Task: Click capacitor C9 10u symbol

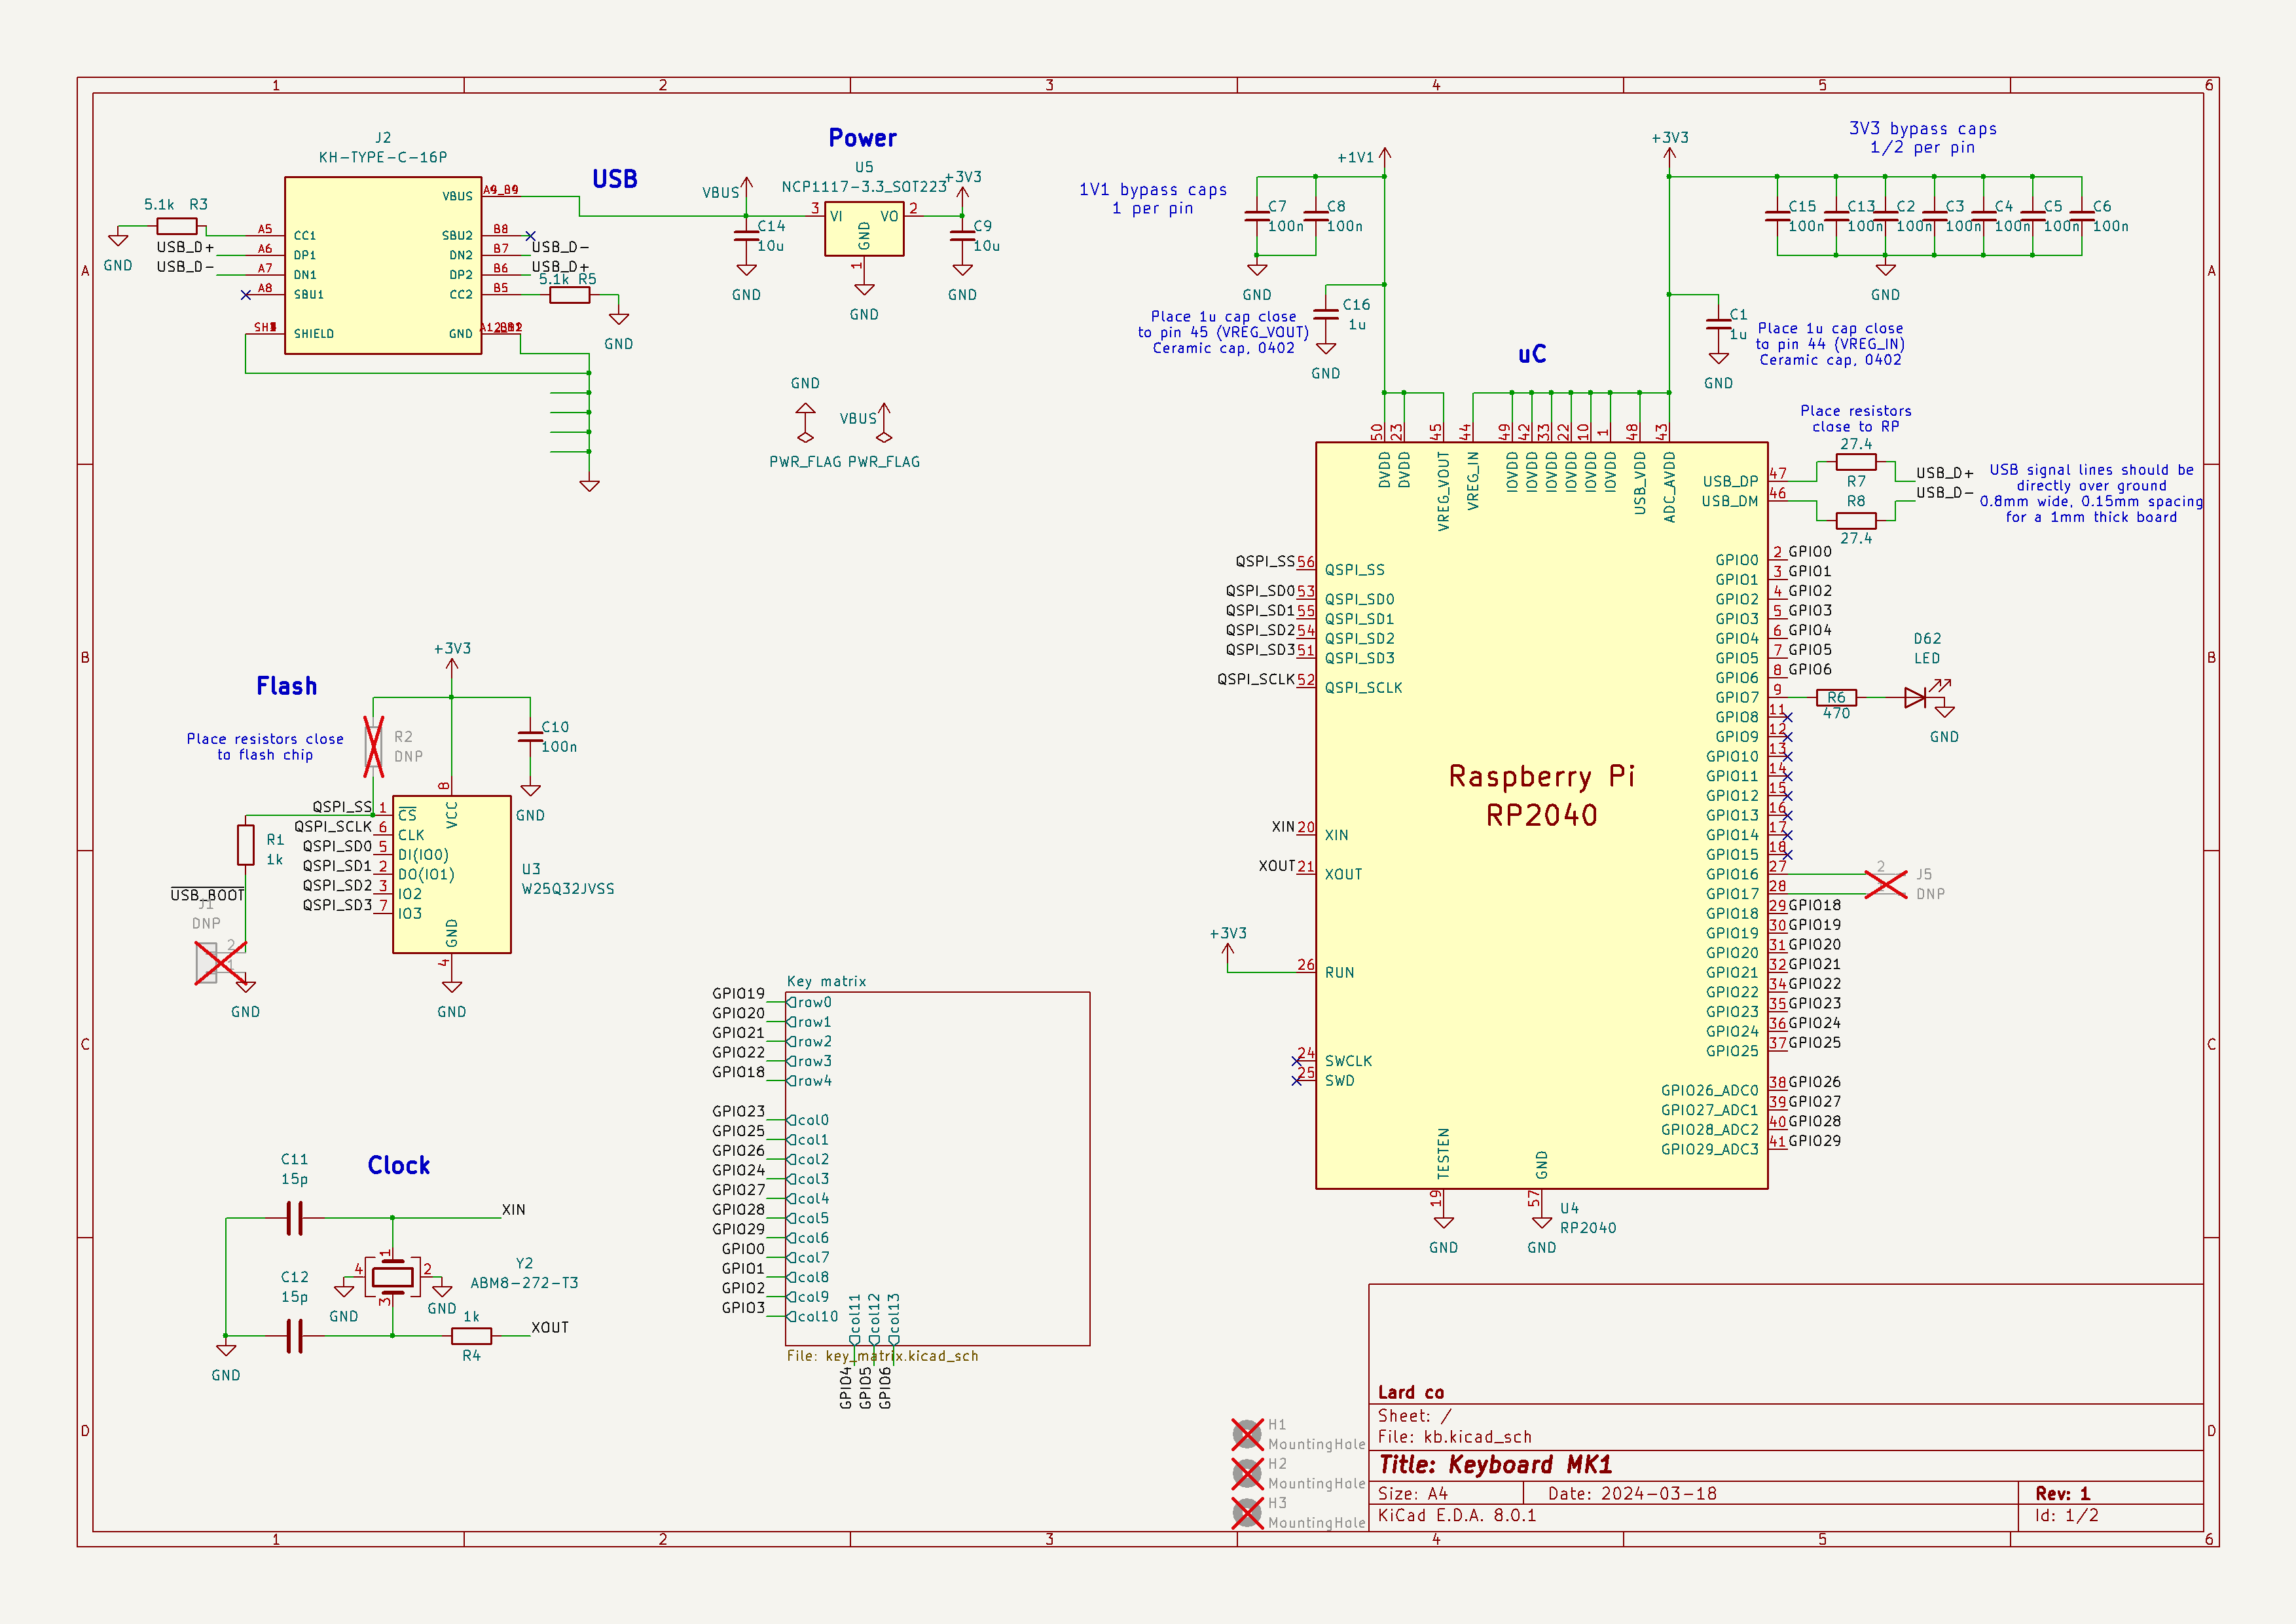Action: [962, 235]
